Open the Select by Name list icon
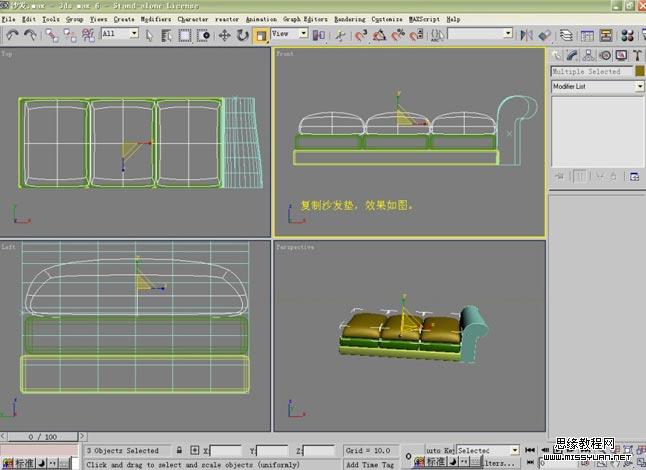Image resolution: width=646 pixels, height=470 pixels. click(x=166, y=36)
